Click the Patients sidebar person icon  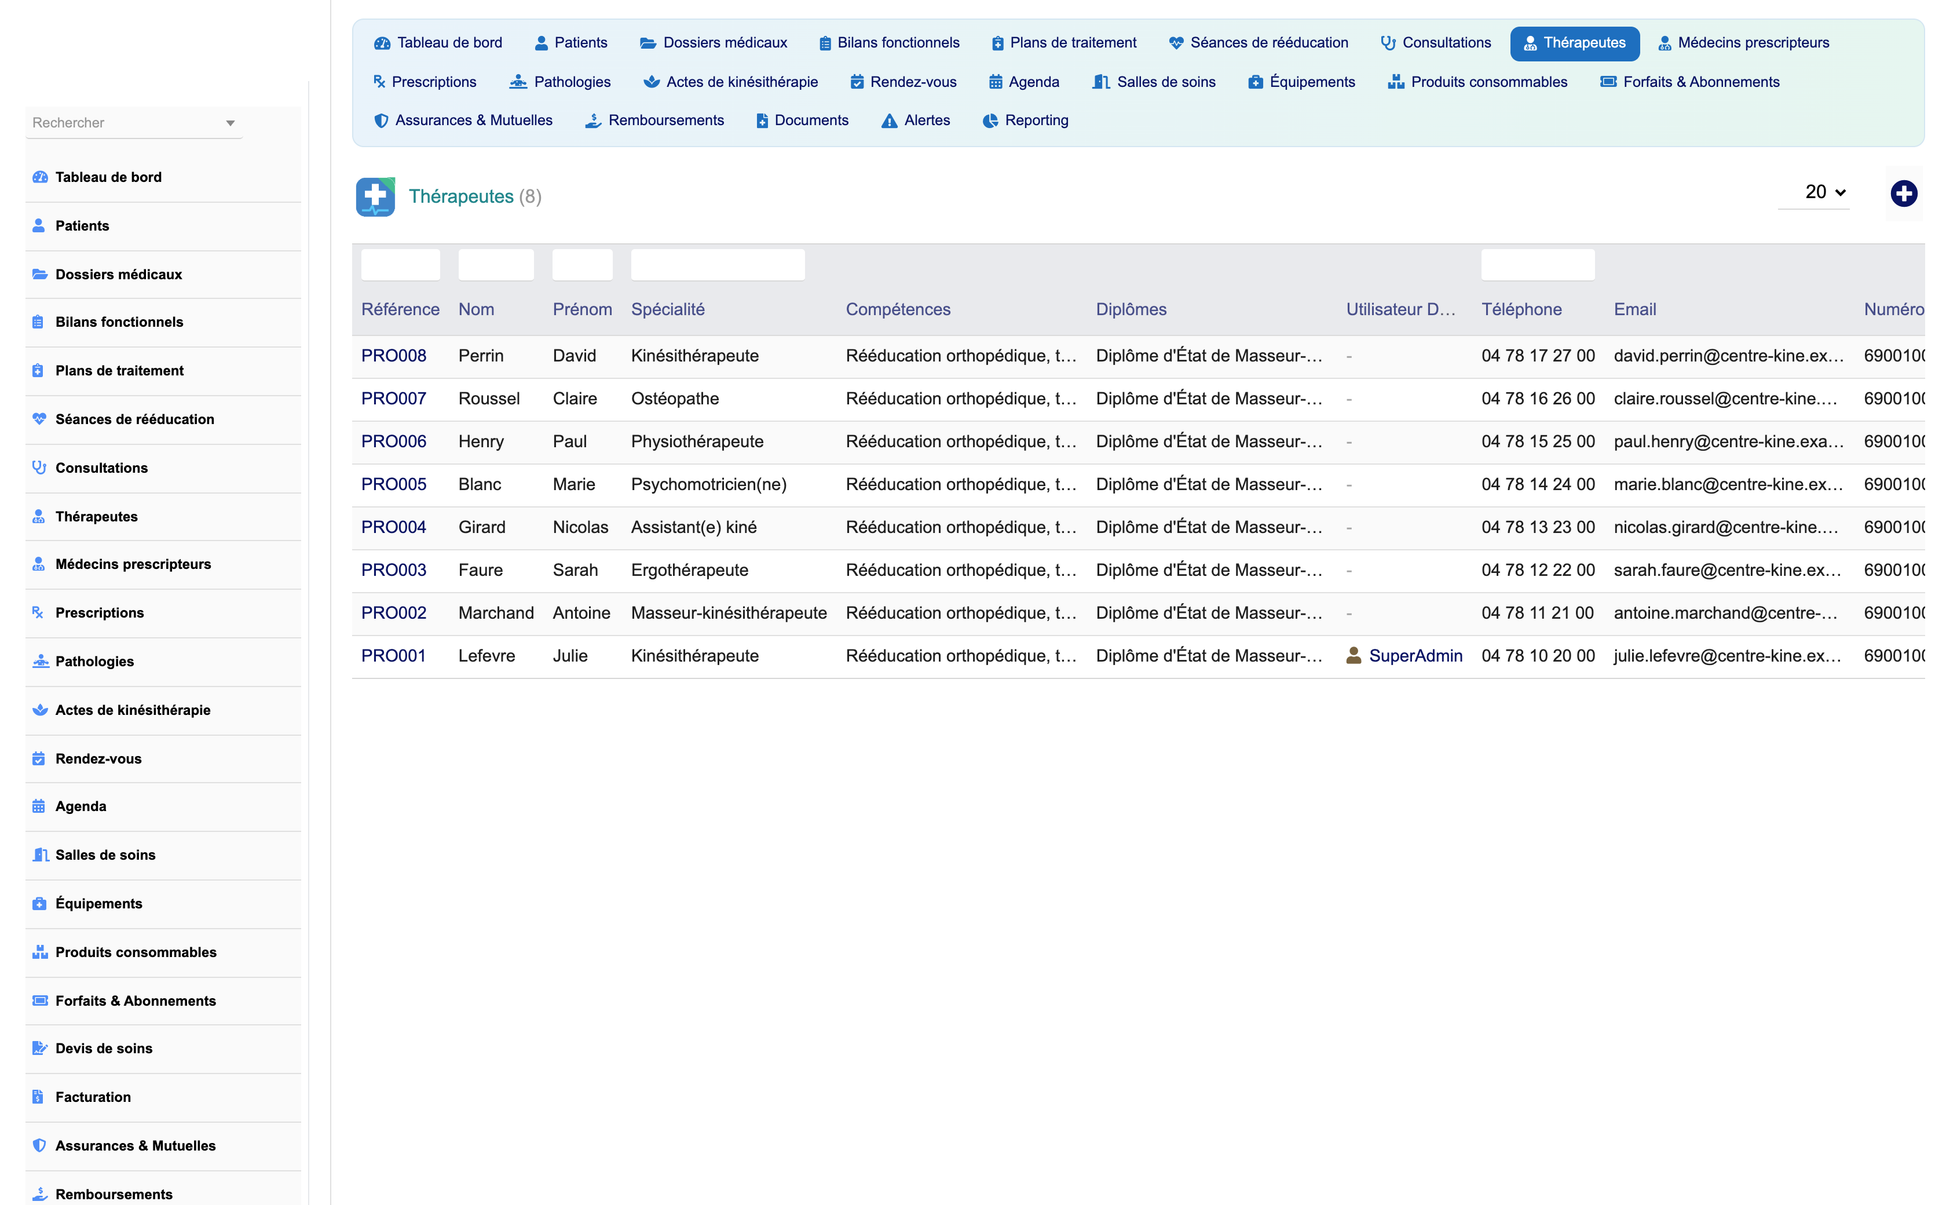coord(39,226)
